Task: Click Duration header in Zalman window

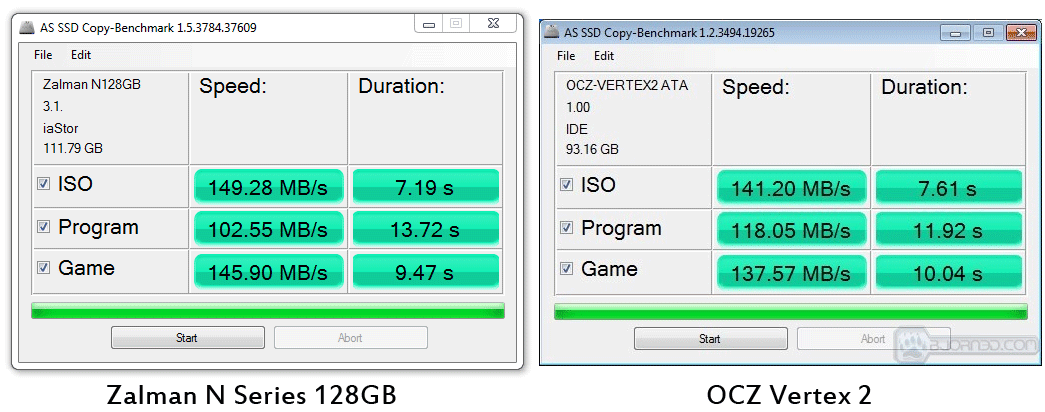Action: coord(401,86)
